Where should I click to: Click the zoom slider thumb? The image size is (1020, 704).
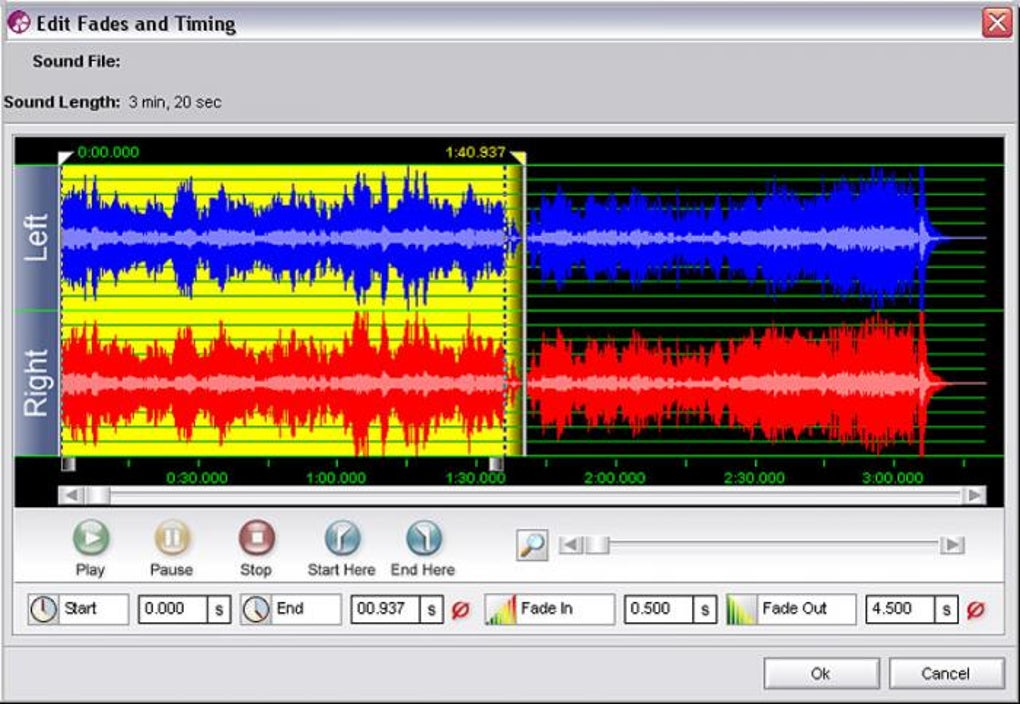pos(597,545)
